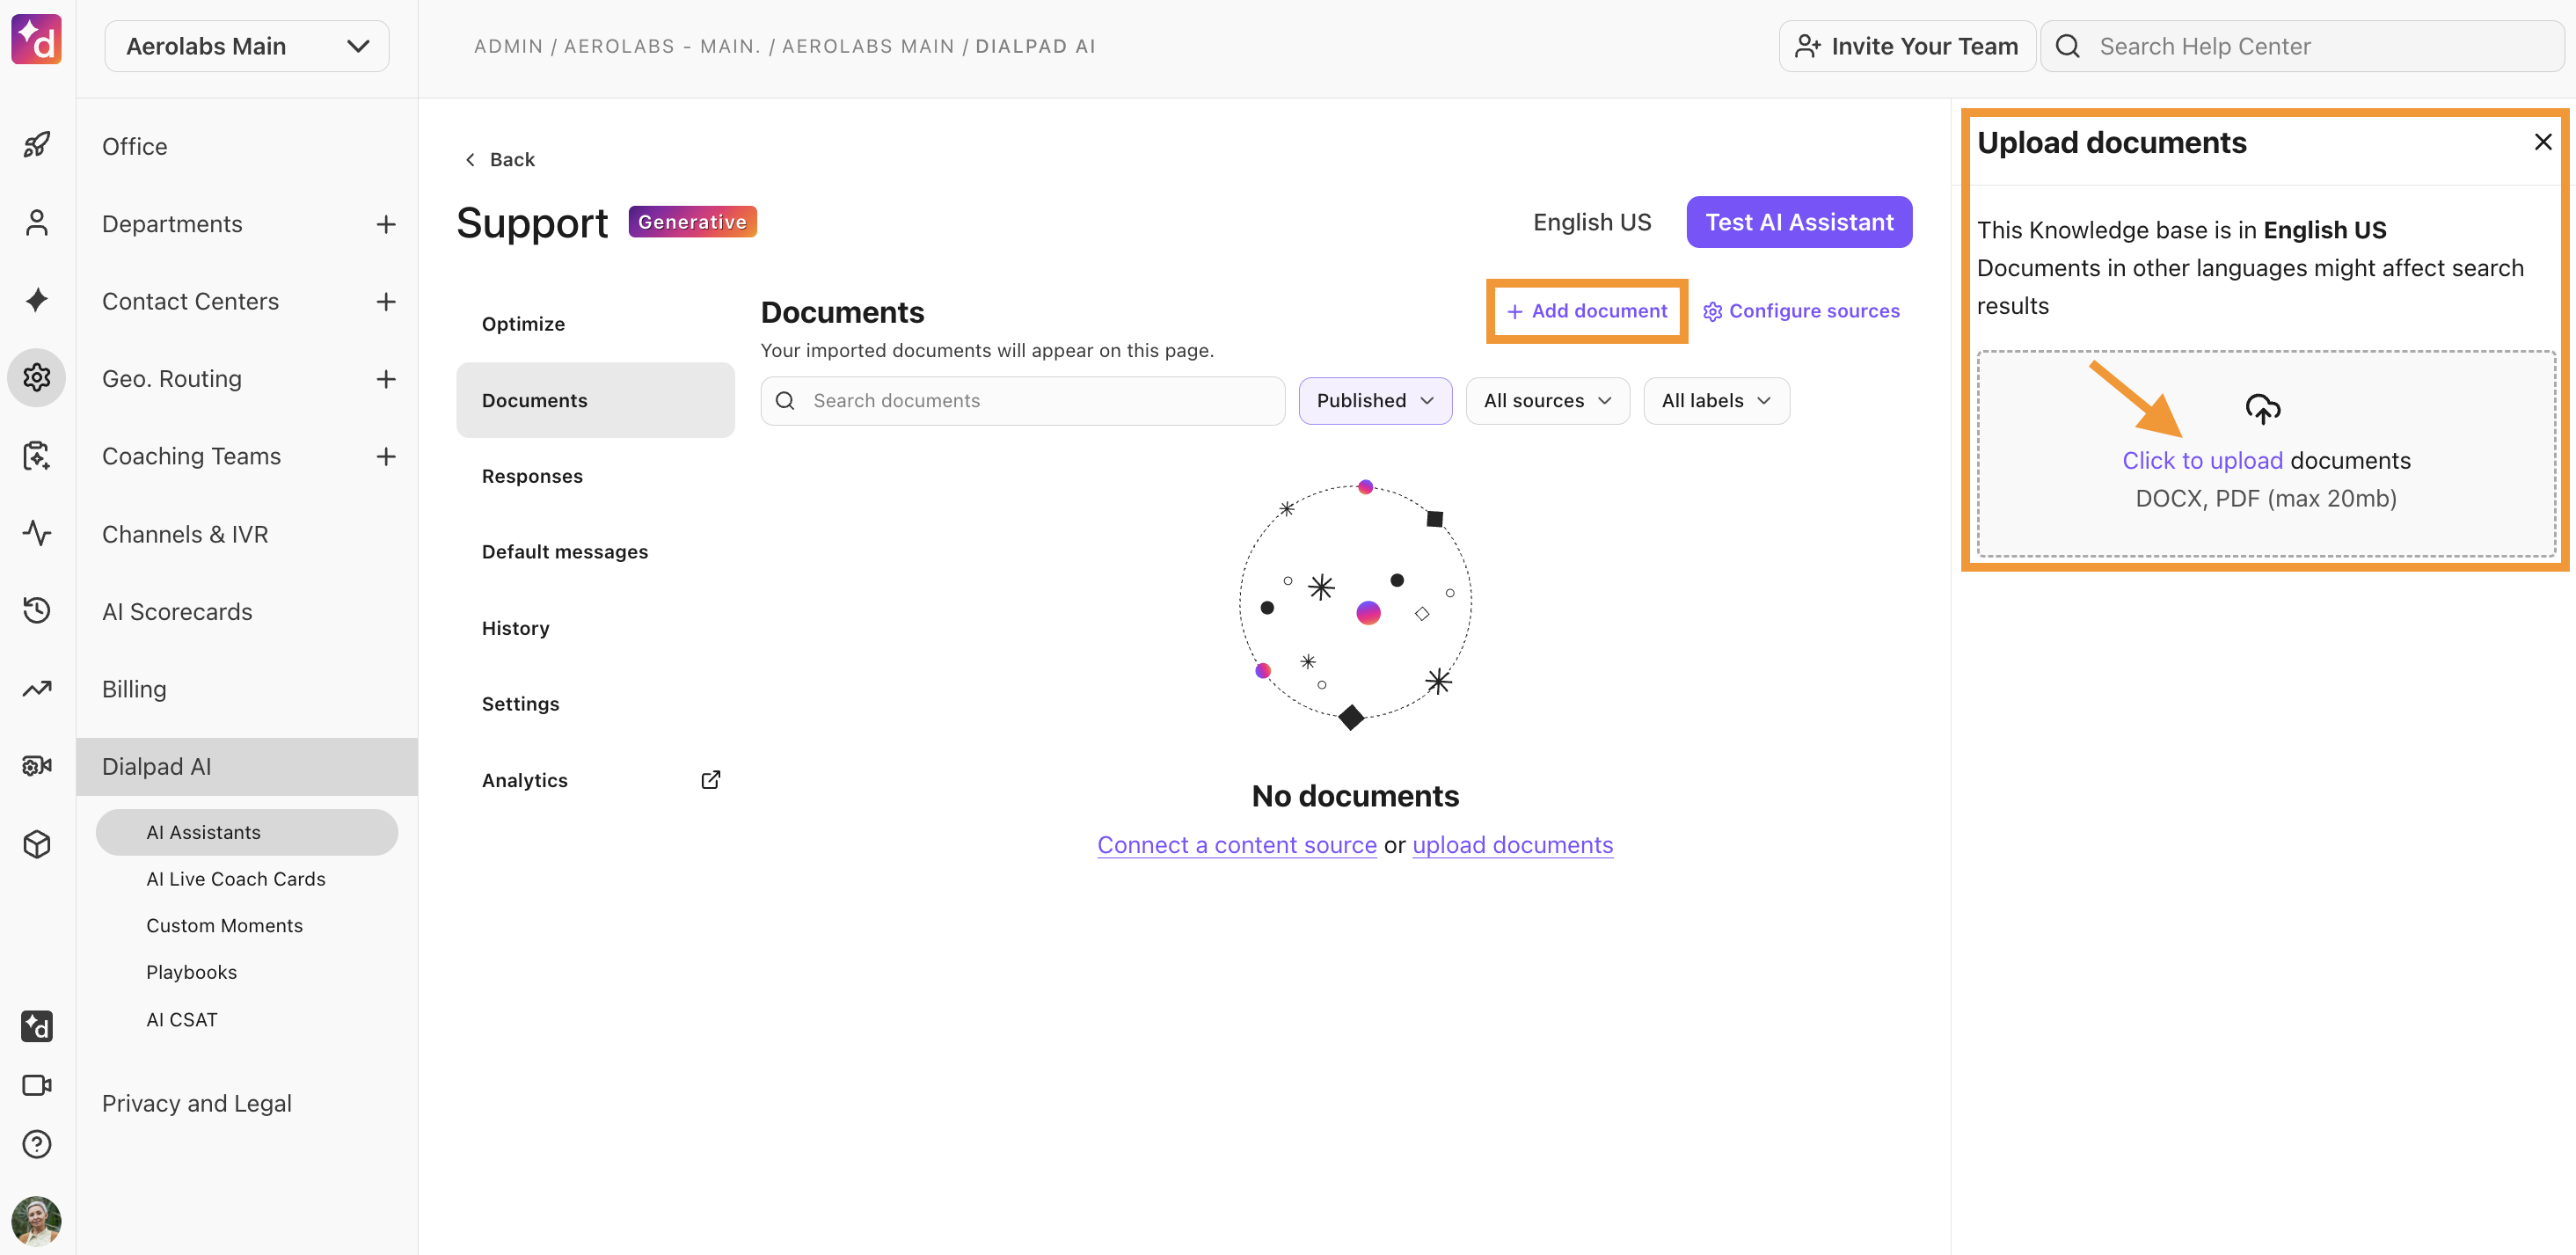This screenshot has width=2576, height=1255.
Task: Add a coaching team with plus icon
Action: pyautogui.click(x=386, y=456)
